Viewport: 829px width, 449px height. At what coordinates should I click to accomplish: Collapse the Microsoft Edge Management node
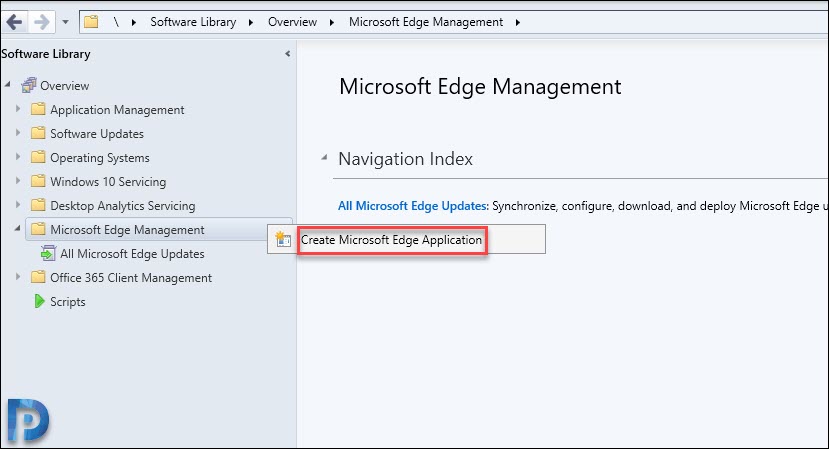(17, 228)
